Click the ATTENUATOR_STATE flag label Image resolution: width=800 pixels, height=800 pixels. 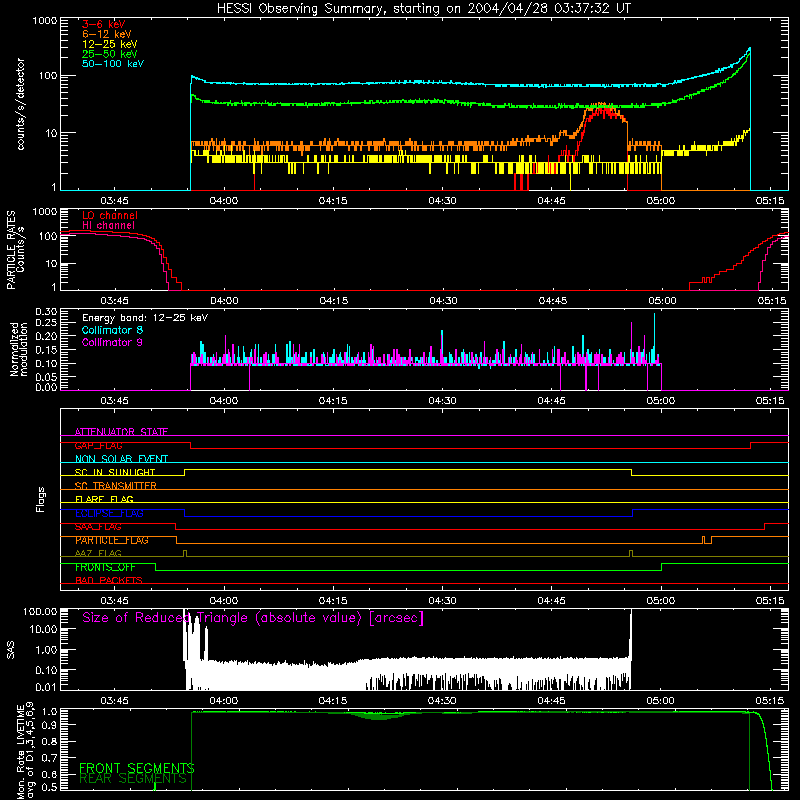pyautogui.click(x=121, y=432)
